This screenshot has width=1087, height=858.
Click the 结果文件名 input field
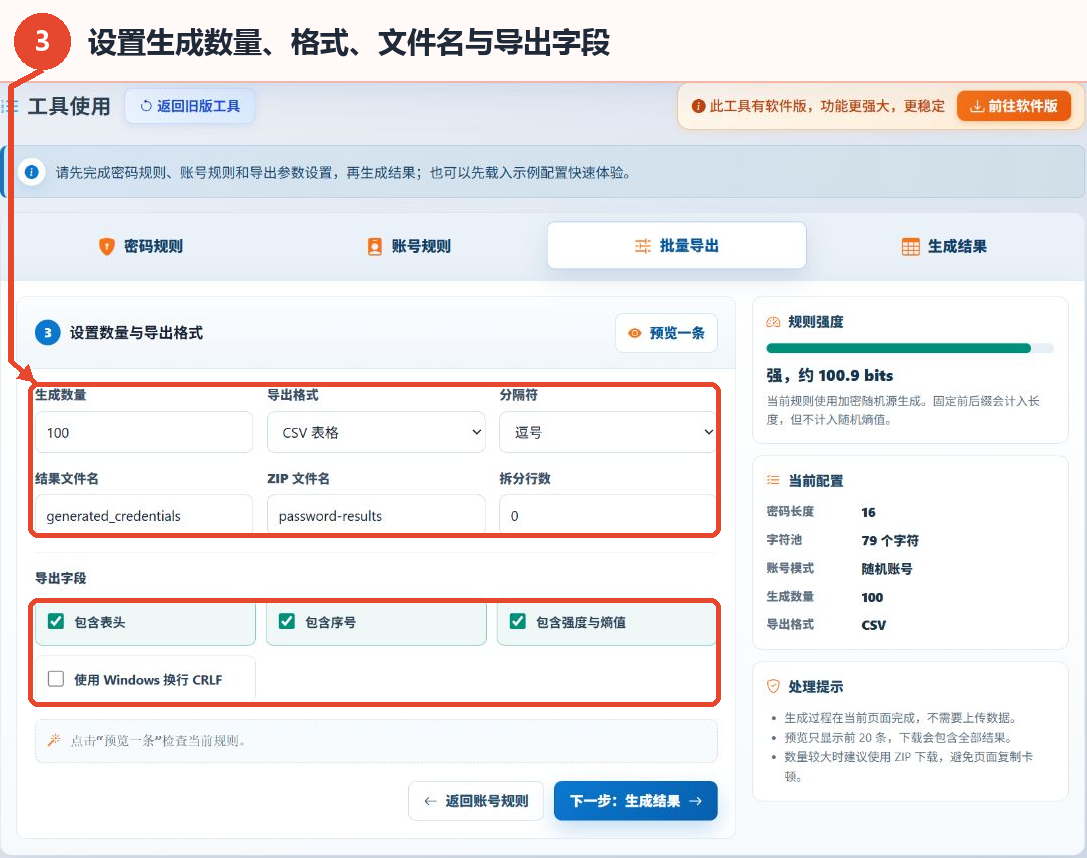[x=144, y=515]
